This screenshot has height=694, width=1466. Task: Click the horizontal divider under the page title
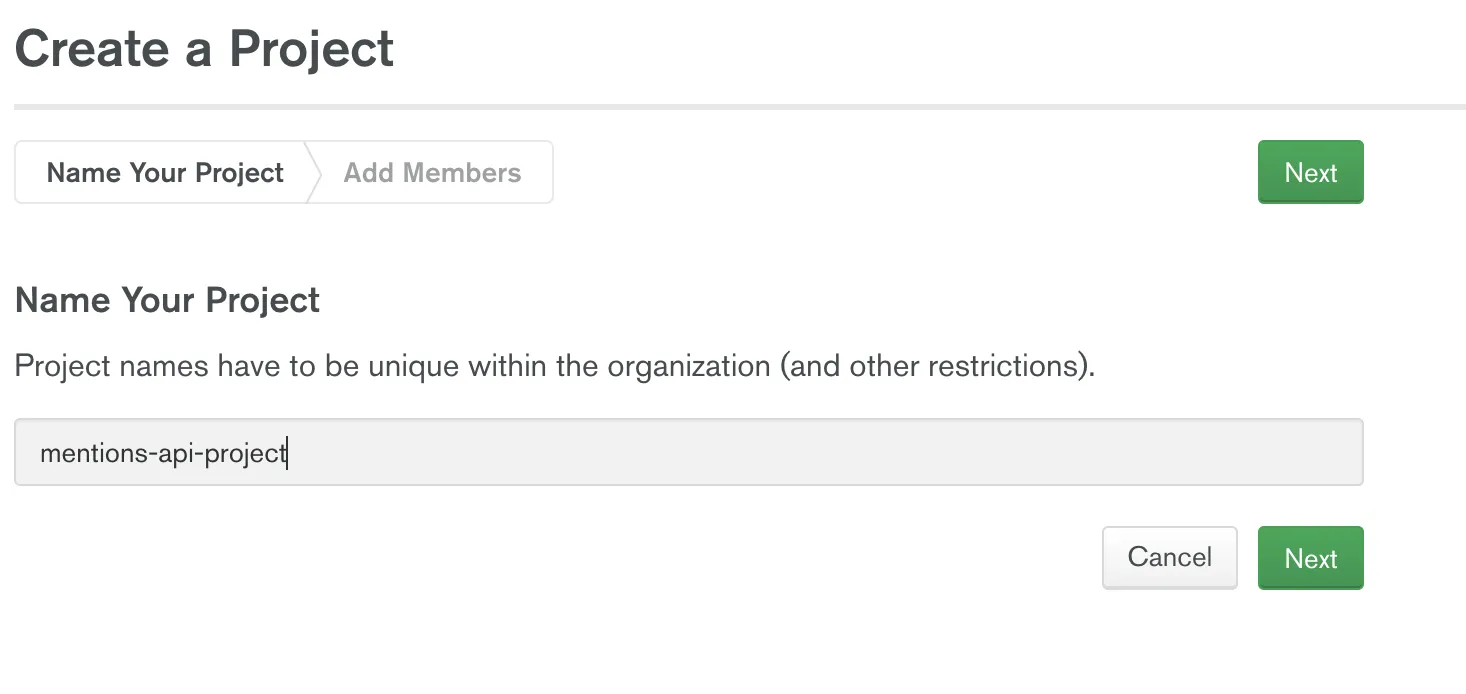740,106
